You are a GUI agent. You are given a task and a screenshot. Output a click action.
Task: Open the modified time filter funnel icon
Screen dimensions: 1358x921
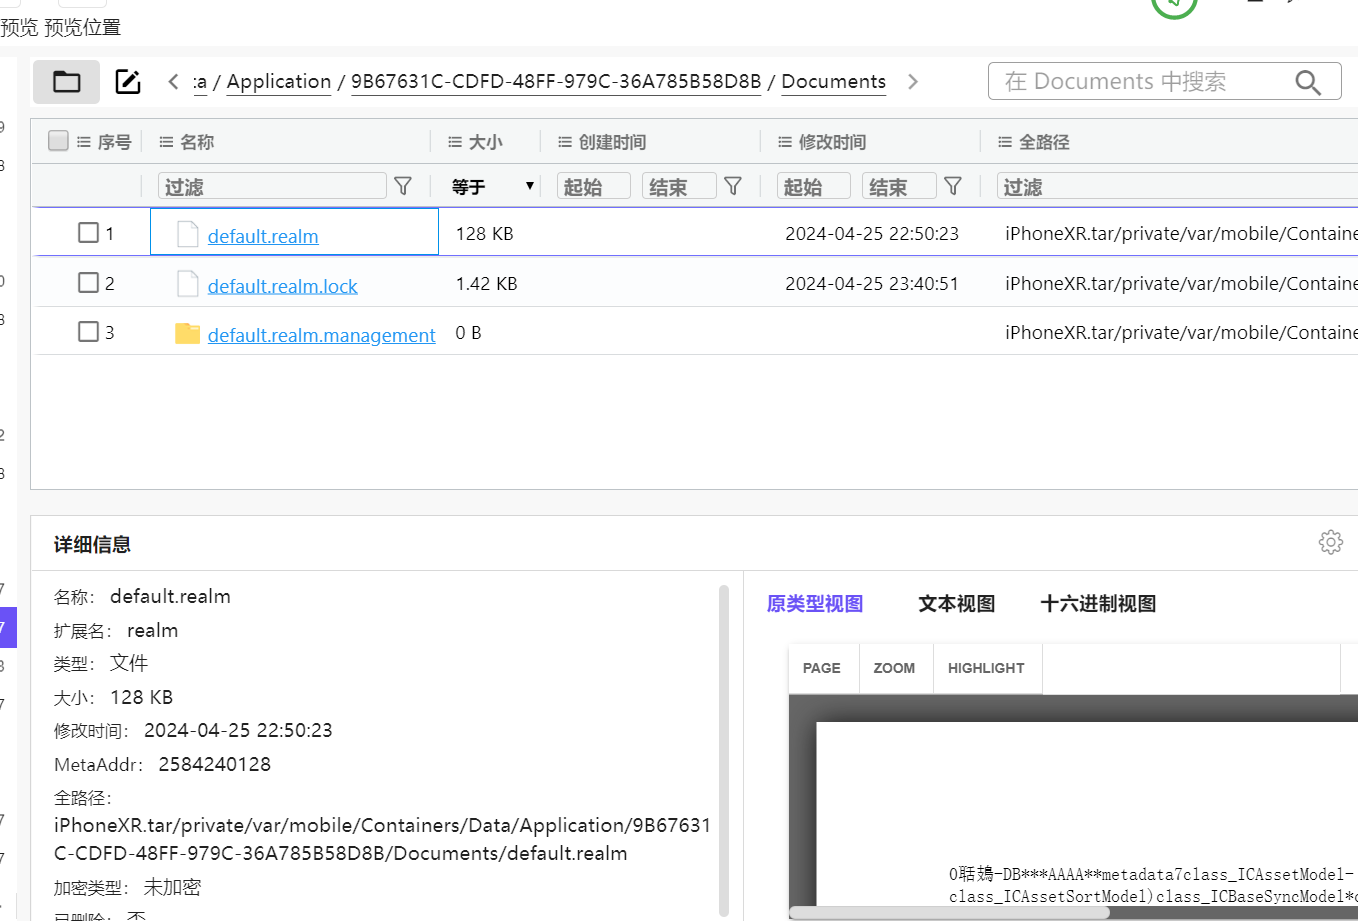click(x=953, y=186)
